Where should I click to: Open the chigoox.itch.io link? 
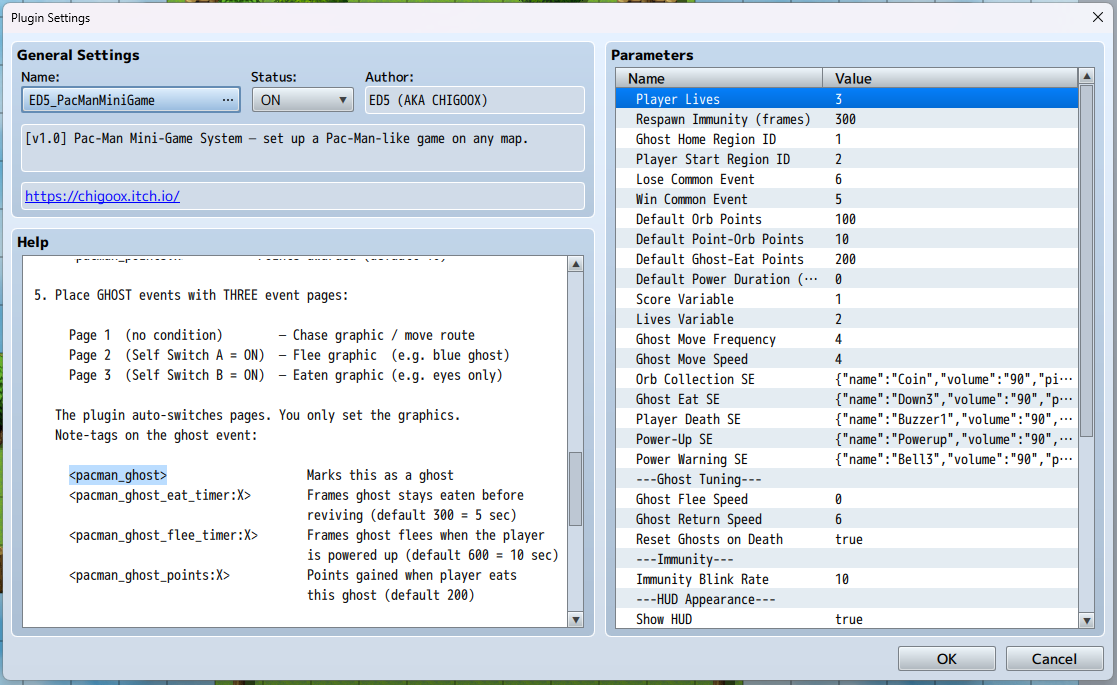pyautogui.click(x=103, y=196)
